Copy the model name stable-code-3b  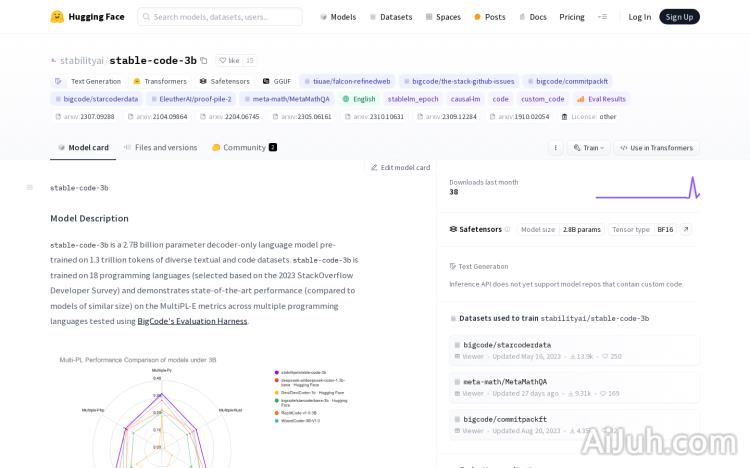[204, 61]
